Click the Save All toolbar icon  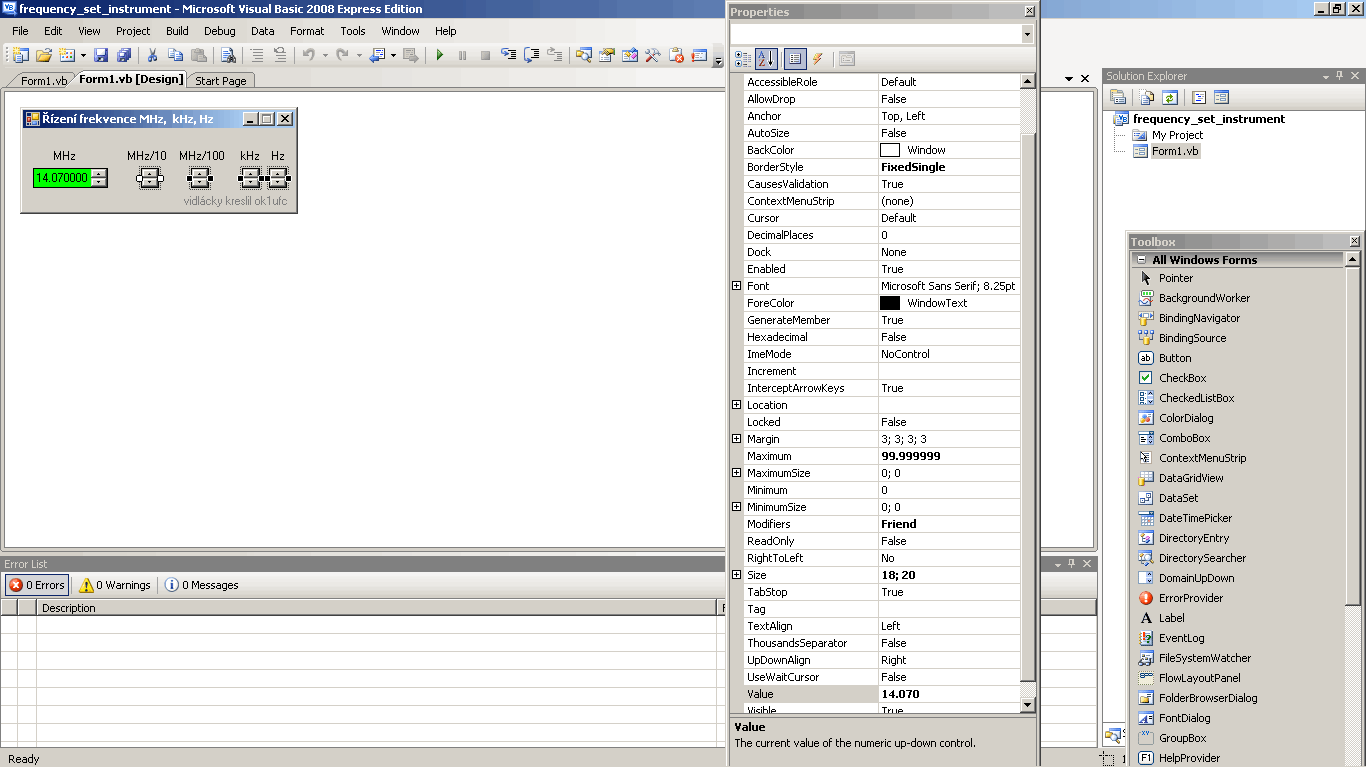pos(124,56)
